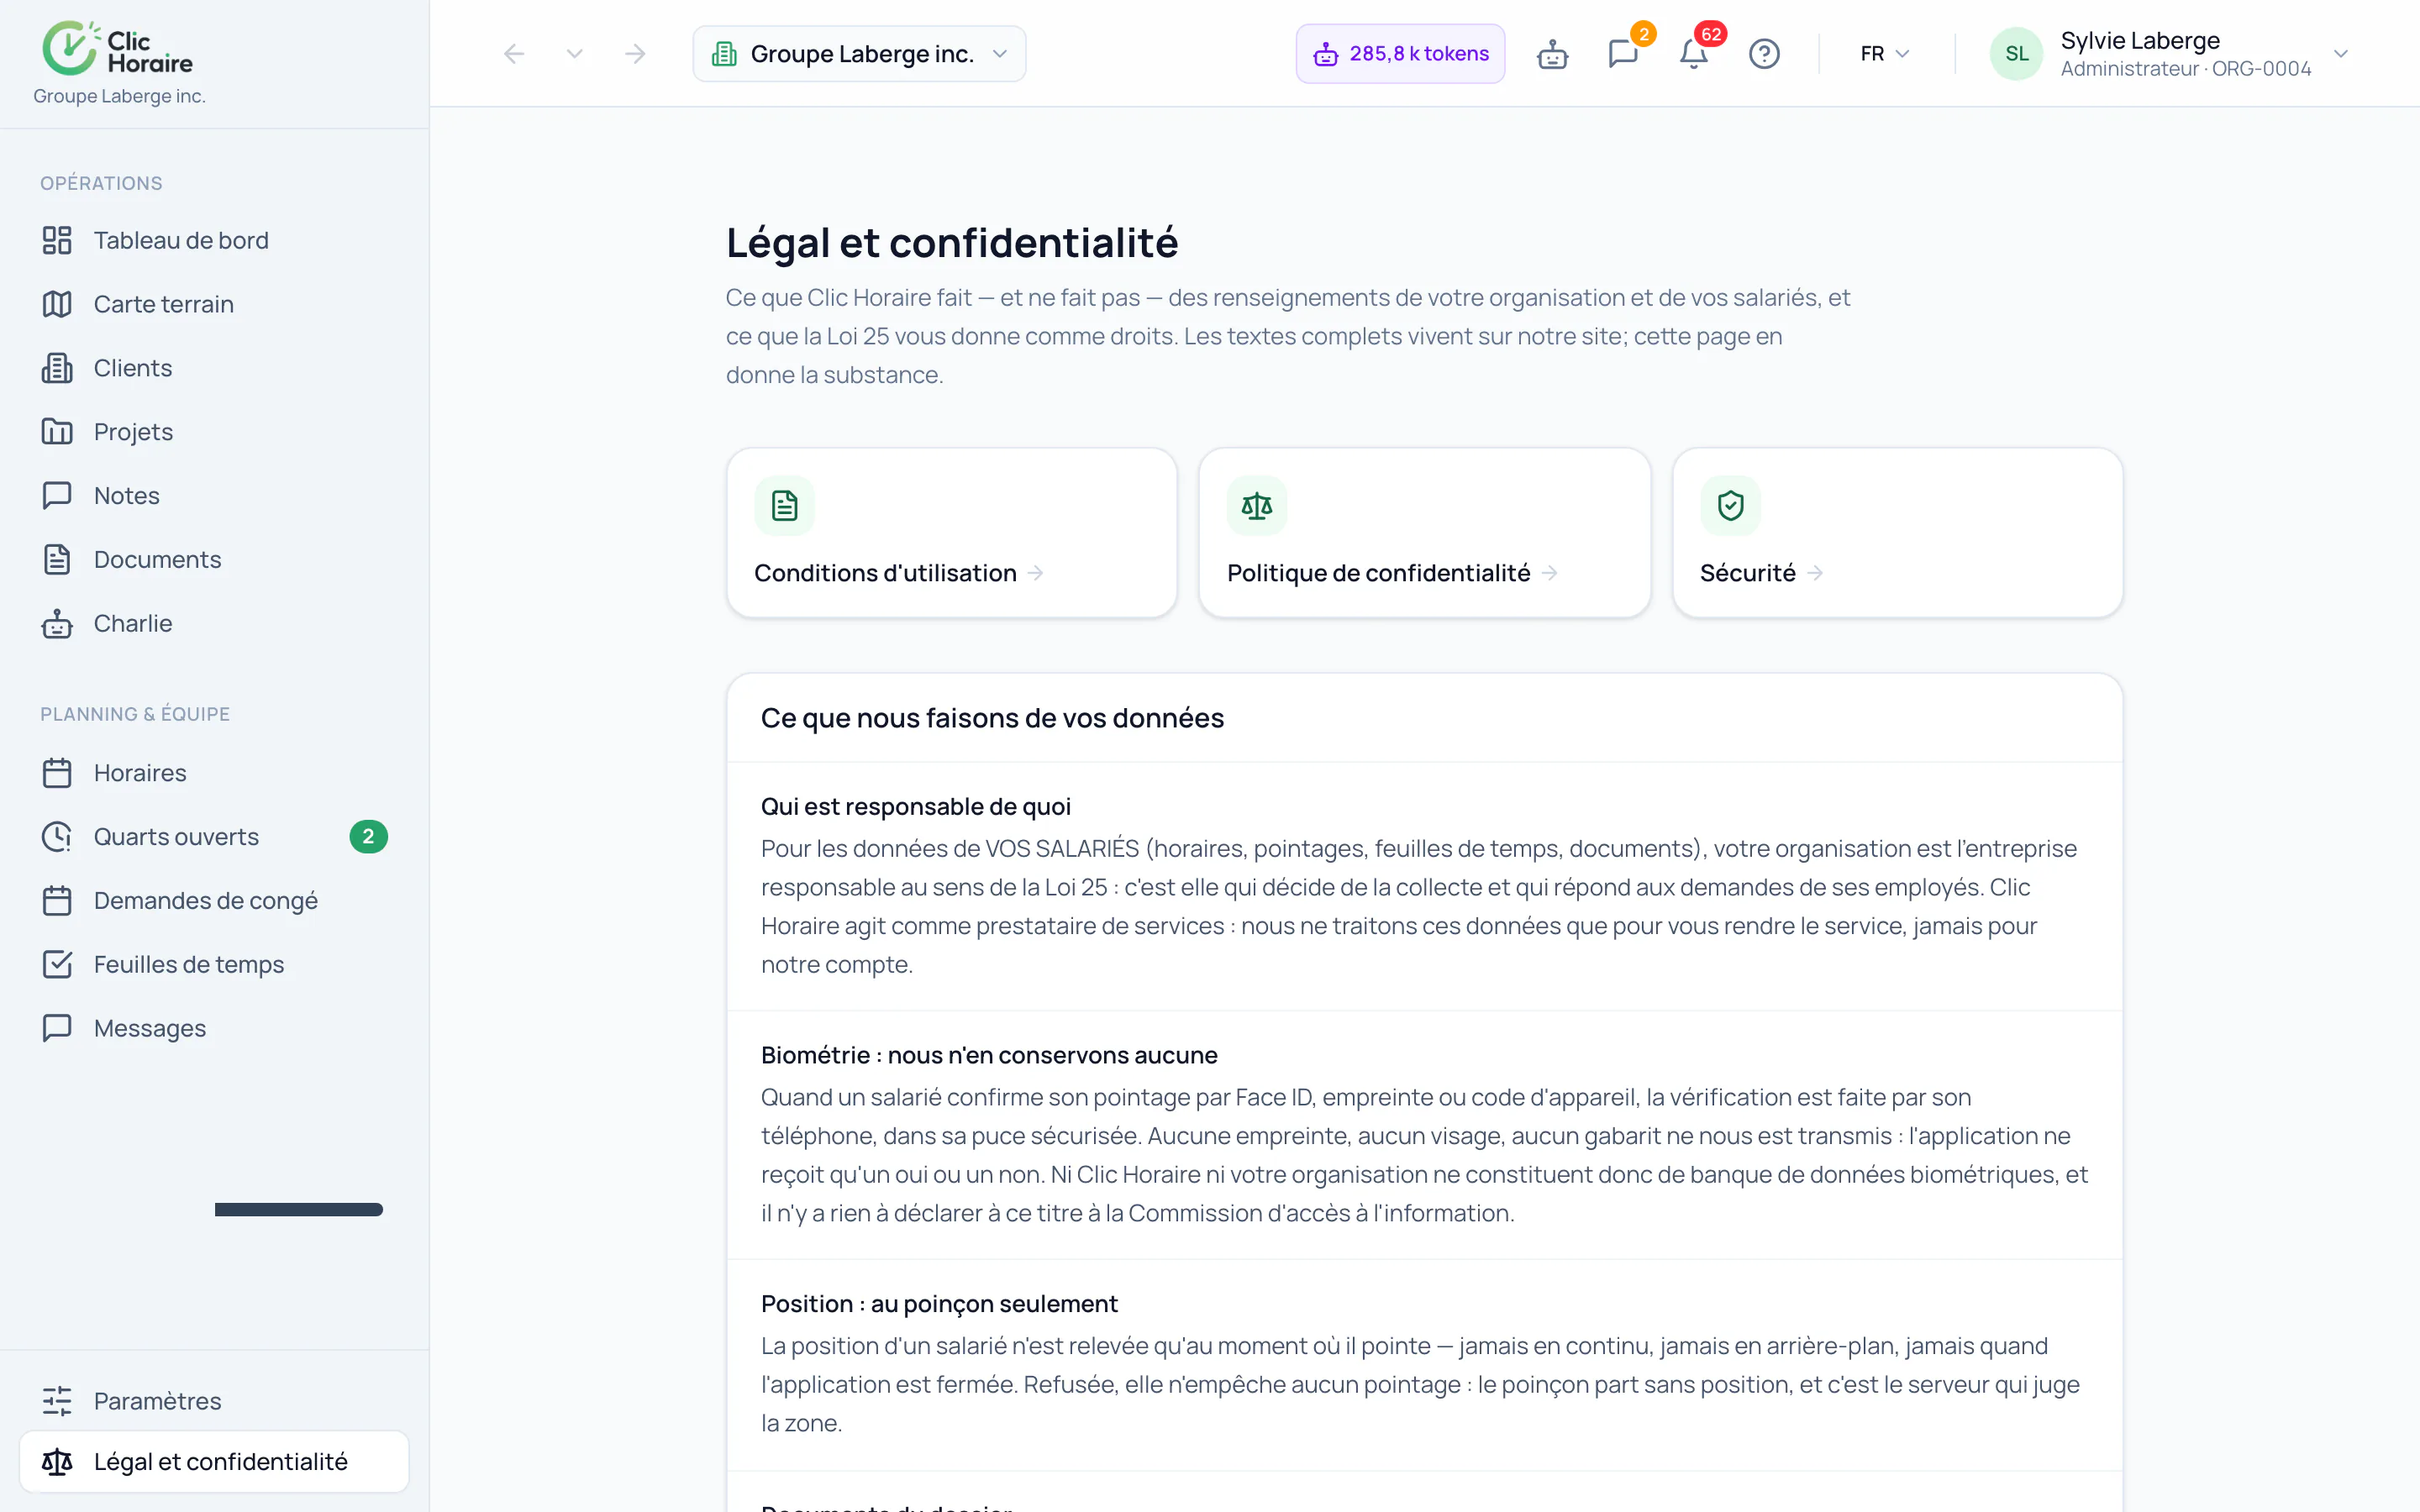Image resolution: width=2420 pixels, height=1512 pixels.
Task: Click the Légal et confidentialité page heading
Action: 952,243
